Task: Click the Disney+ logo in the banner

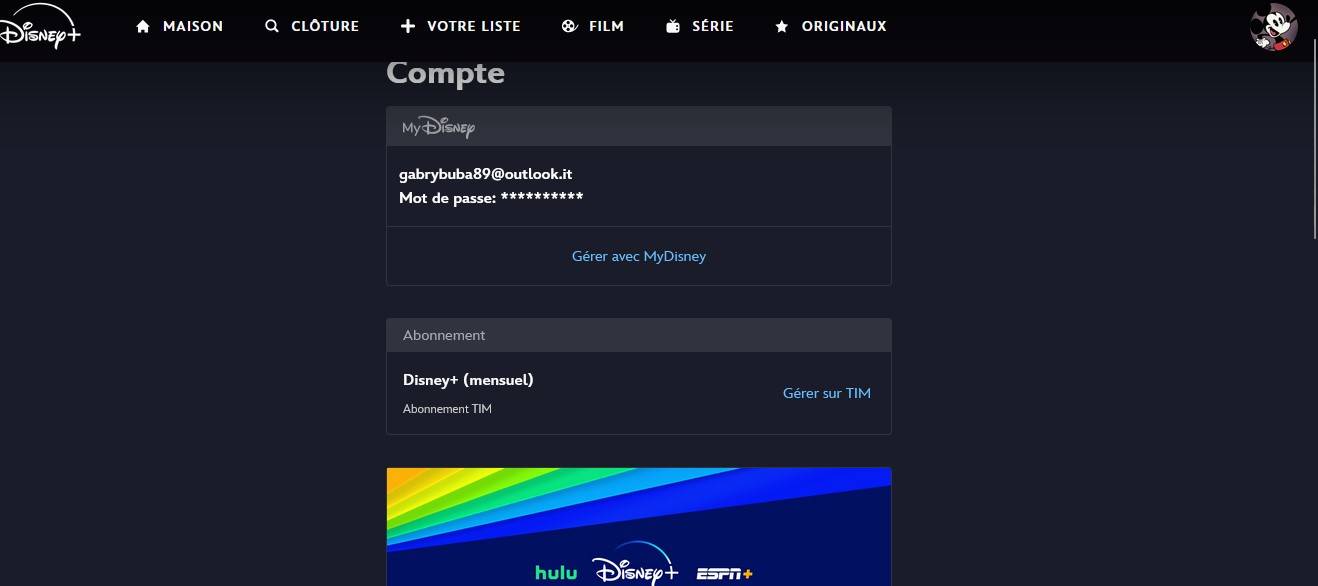Action: pos(636,564)
